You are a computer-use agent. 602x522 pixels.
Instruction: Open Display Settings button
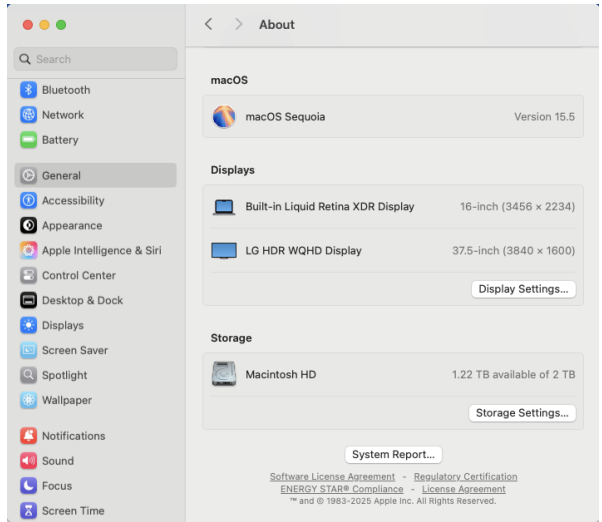(x=523, y=289)
